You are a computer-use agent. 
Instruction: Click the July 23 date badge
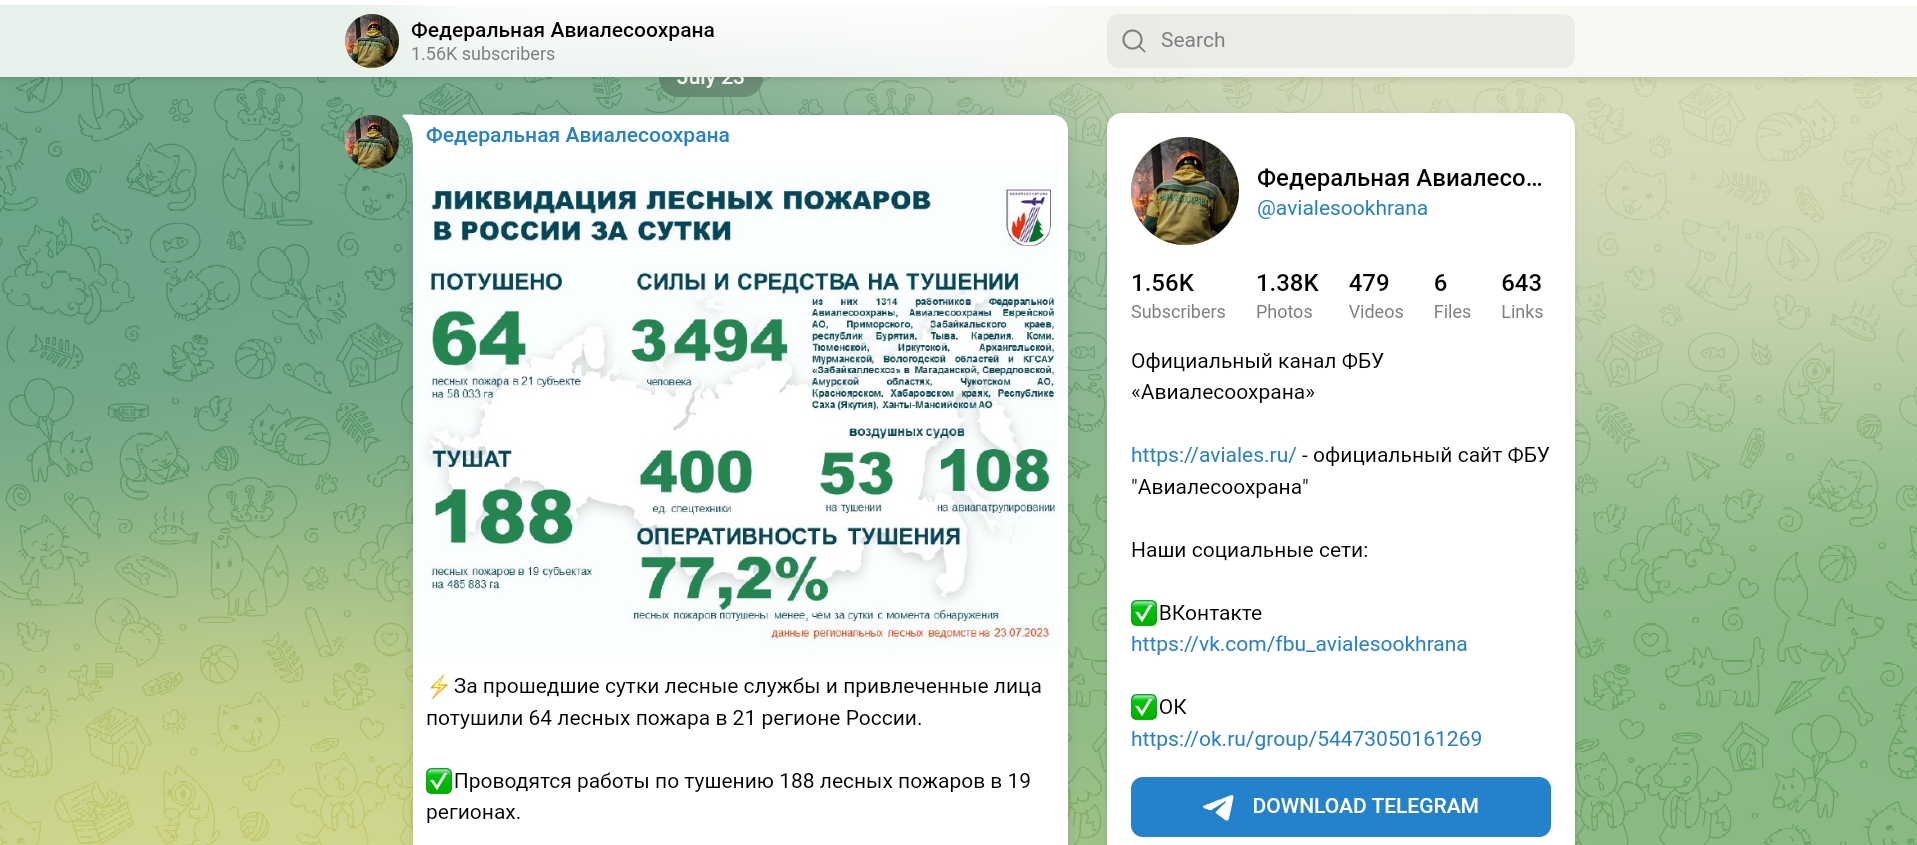(x=710, y=80)
